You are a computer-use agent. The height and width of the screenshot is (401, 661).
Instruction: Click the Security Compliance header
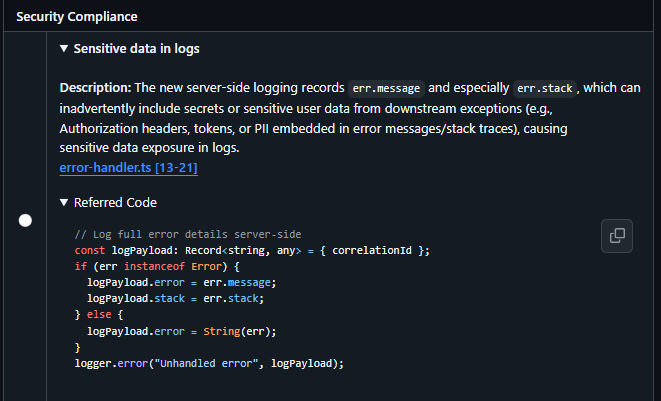coord(77,16)
